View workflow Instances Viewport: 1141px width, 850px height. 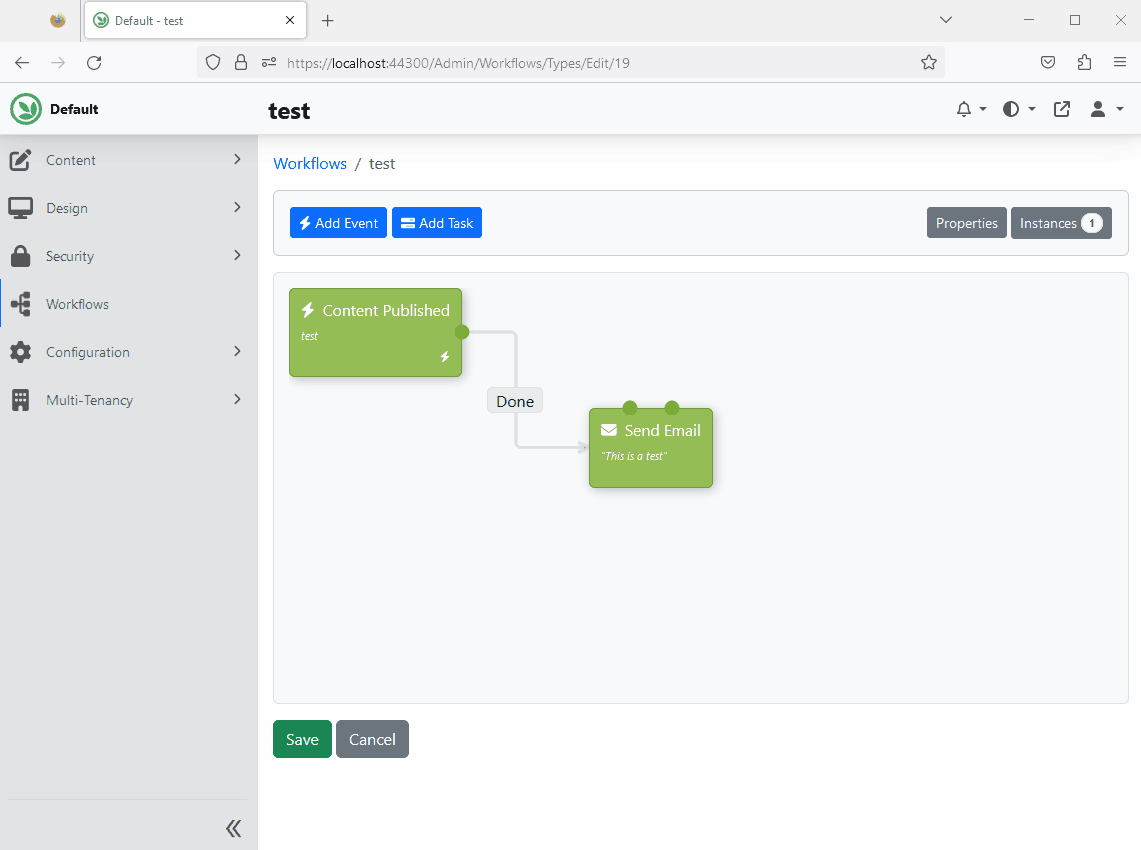1061,223
